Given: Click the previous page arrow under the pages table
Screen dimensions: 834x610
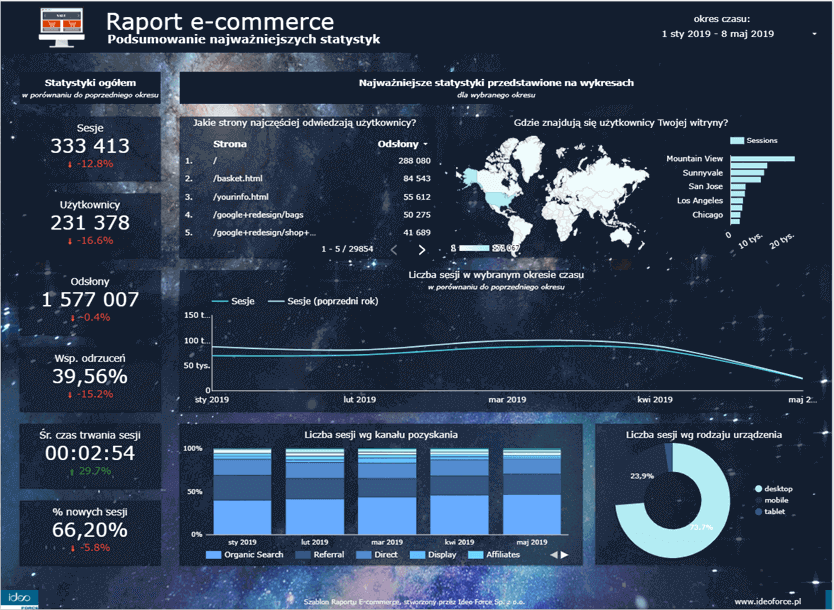Looking at the screenshot, I should pos(396,248).
